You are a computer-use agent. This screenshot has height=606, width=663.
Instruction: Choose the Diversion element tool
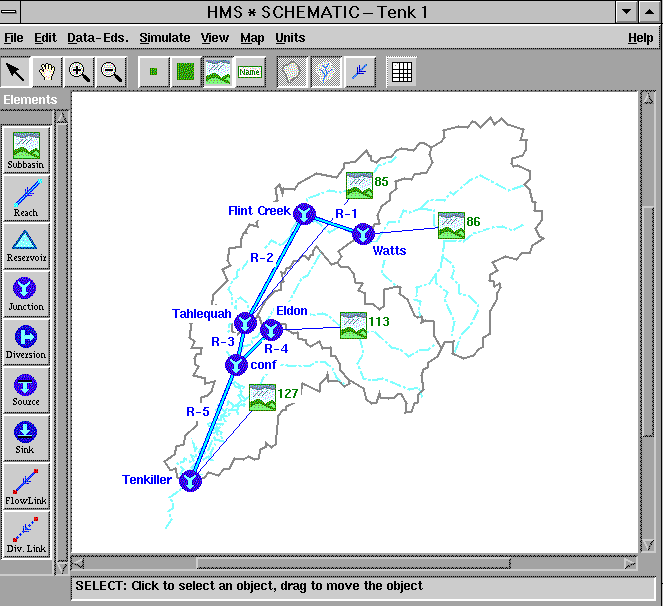pos(26,340)
